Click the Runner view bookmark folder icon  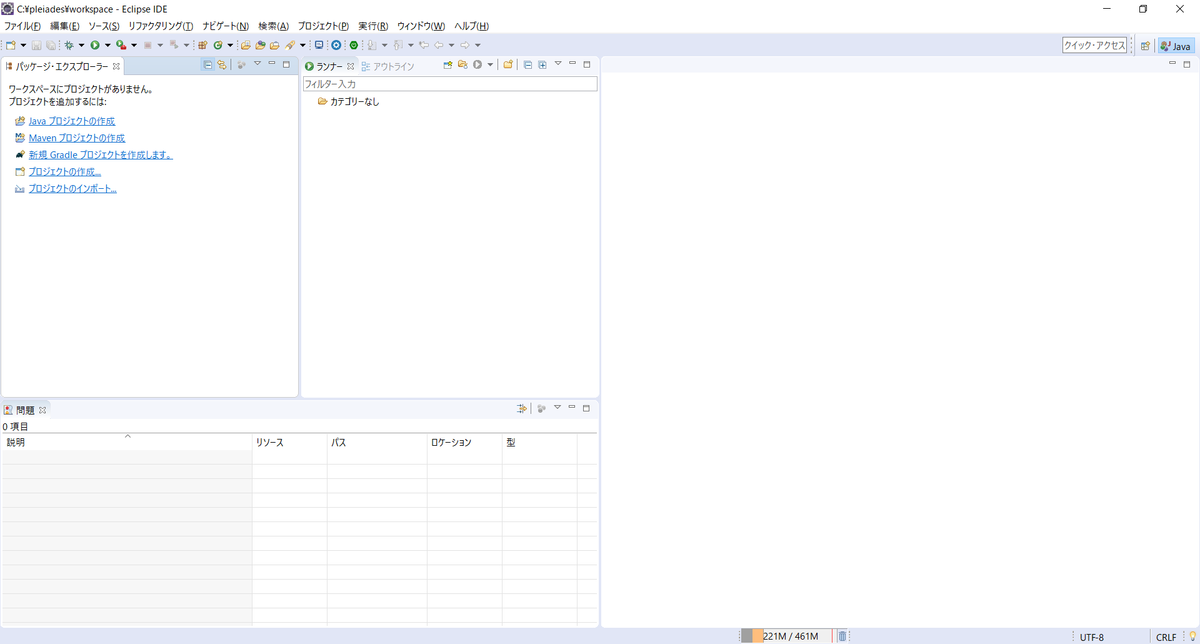click(507, 65)
